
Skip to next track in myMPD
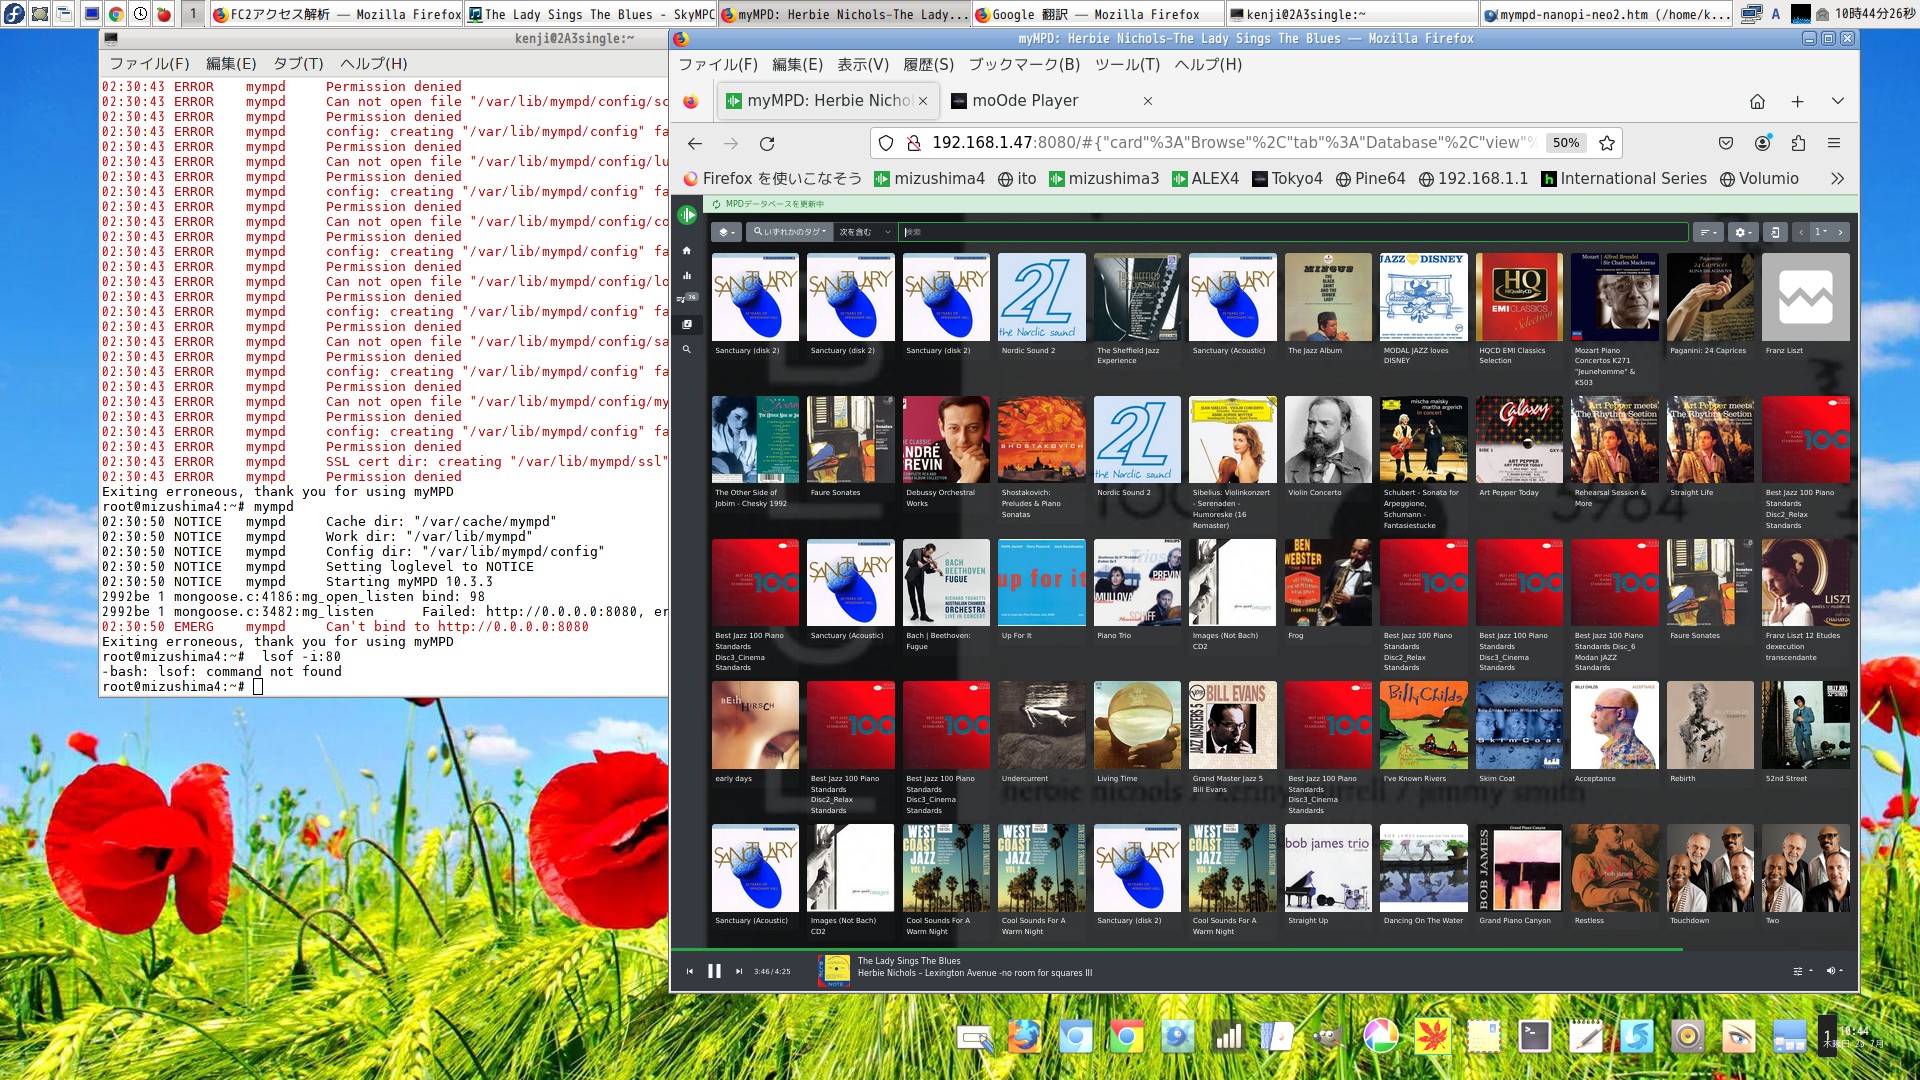tap(739, 971)
